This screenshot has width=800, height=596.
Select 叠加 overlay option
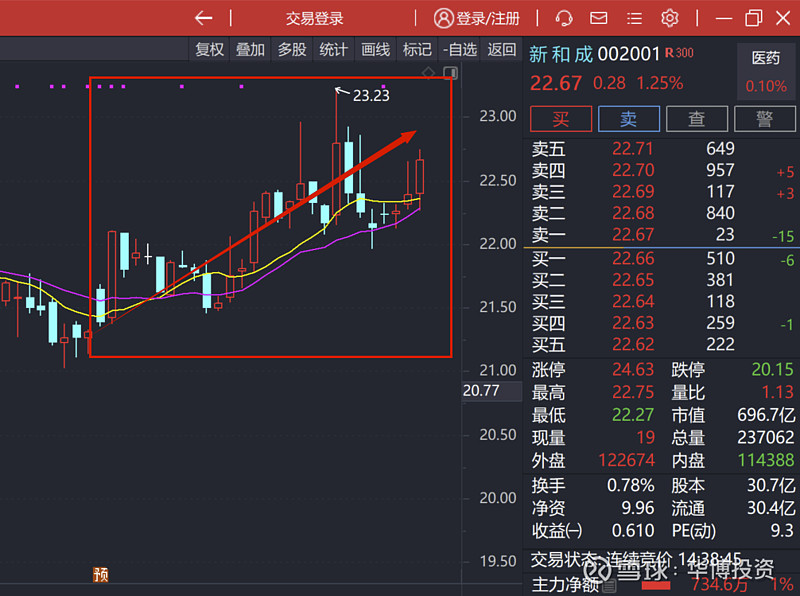(250, 49)
